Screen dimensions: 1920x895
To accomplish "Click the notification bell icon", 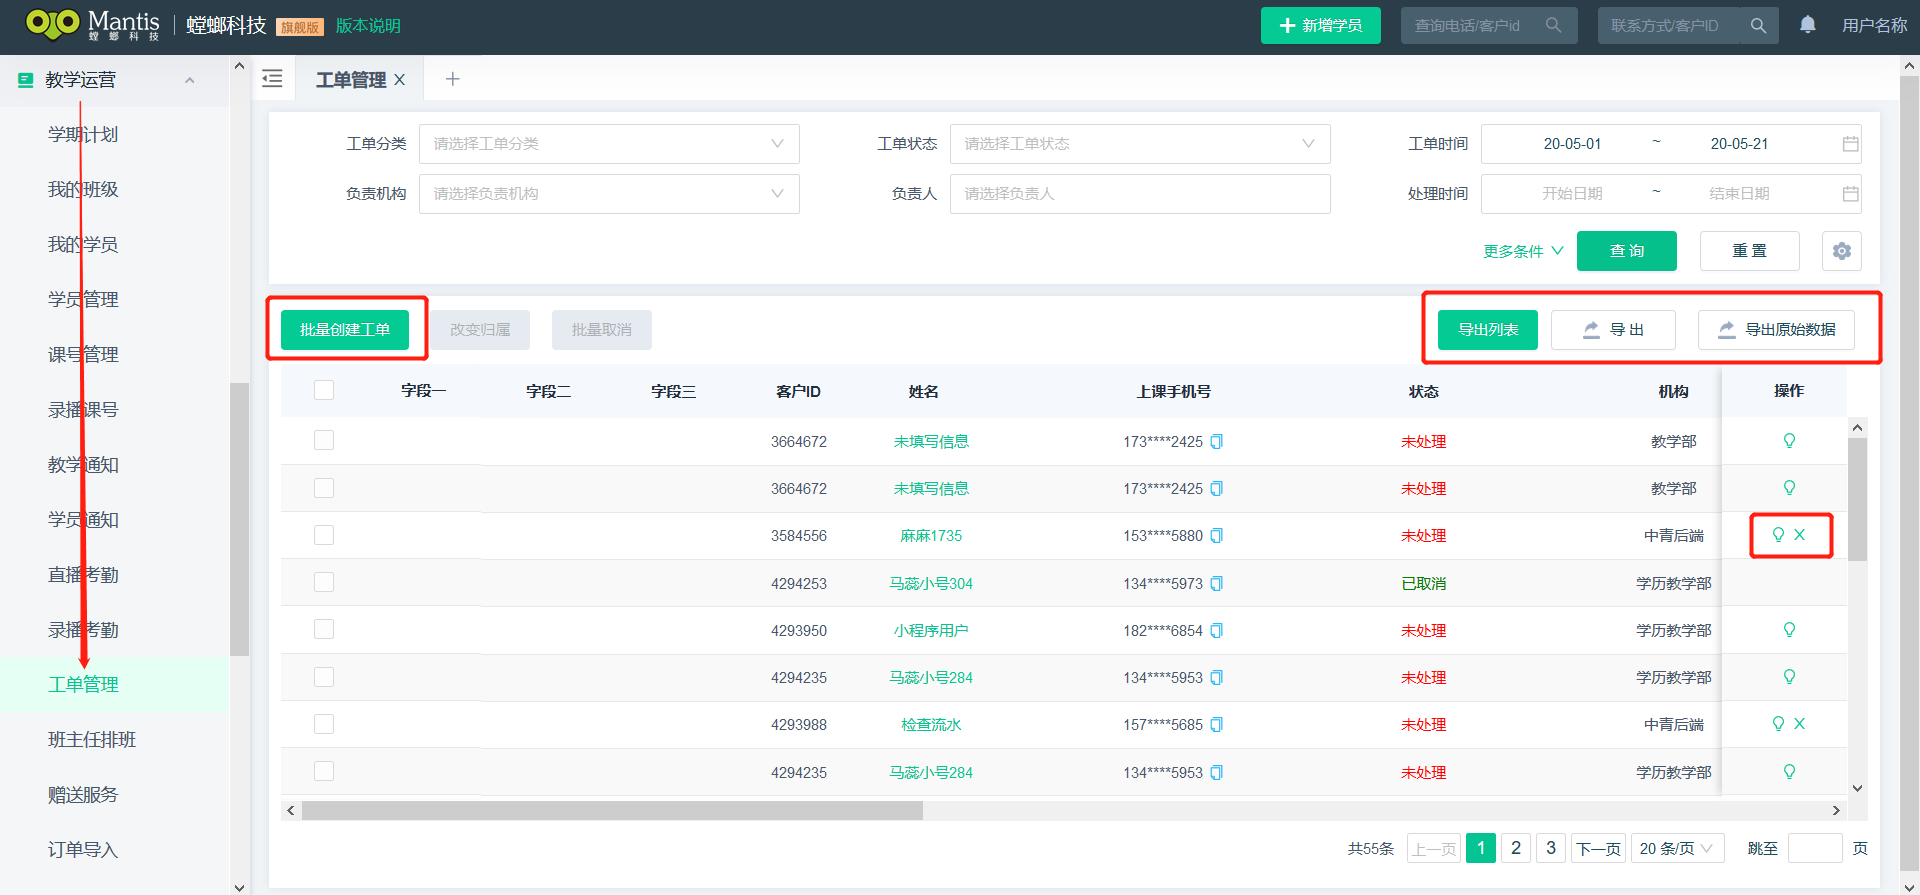I will pyautogui.click(x=1808, y=25).
